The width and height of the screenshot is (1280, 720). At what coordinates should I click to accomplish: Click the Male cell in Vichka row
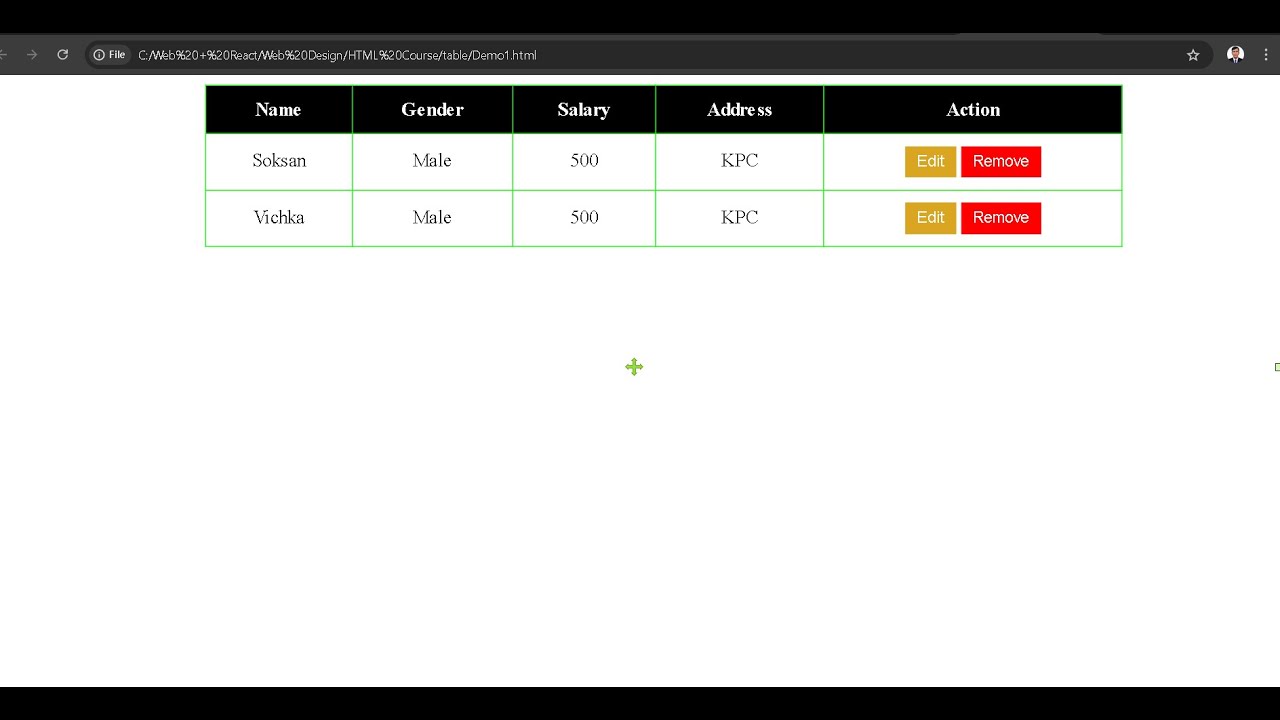pos(432,218)
